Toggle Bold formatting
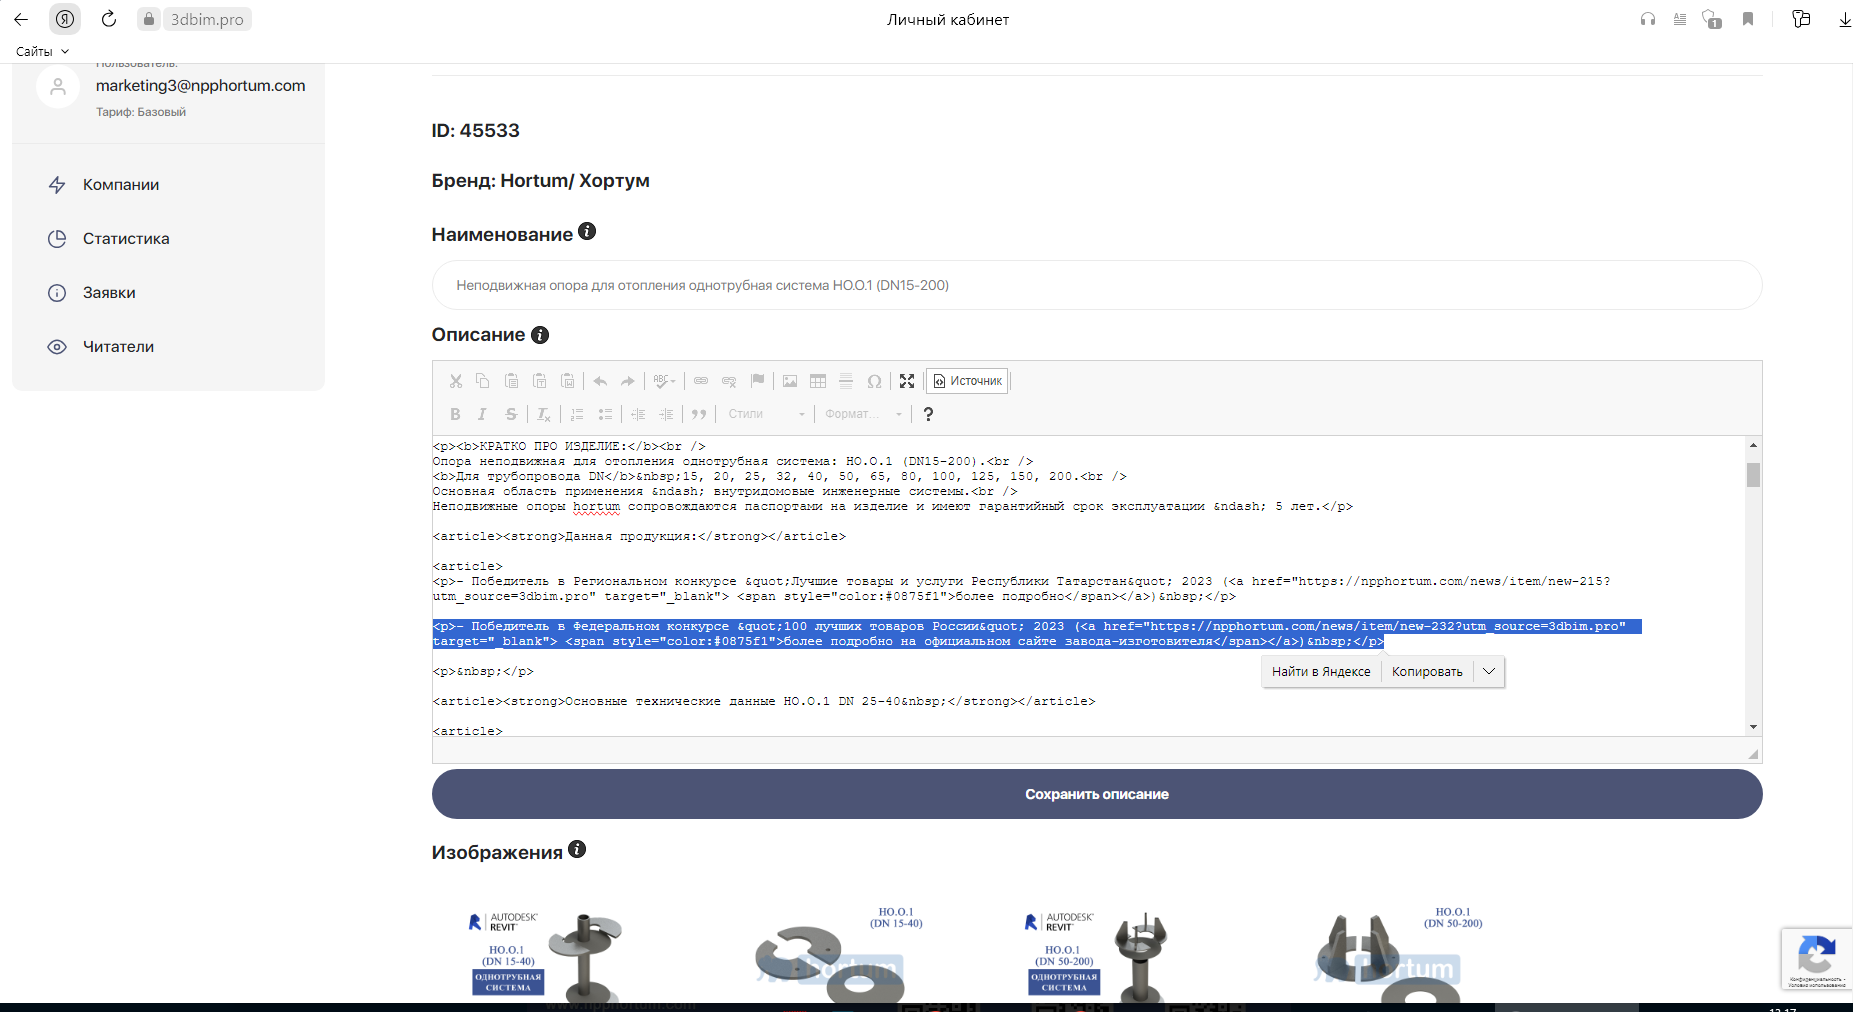 455,414
